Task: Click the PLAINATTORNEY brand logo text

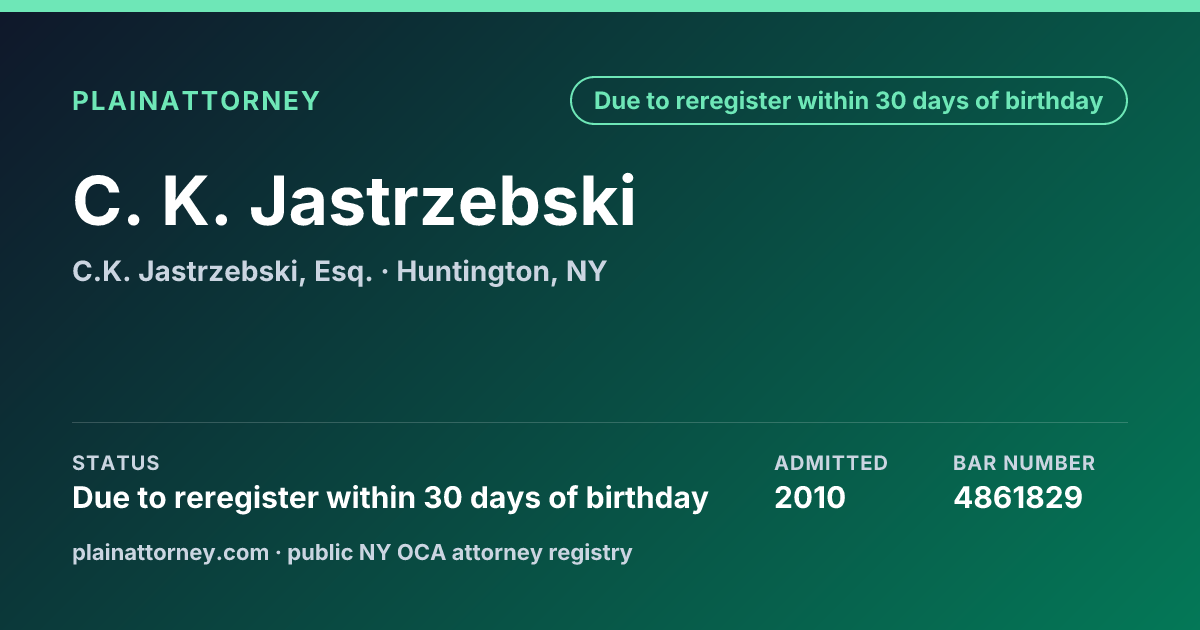Action: tap(196, 101)
